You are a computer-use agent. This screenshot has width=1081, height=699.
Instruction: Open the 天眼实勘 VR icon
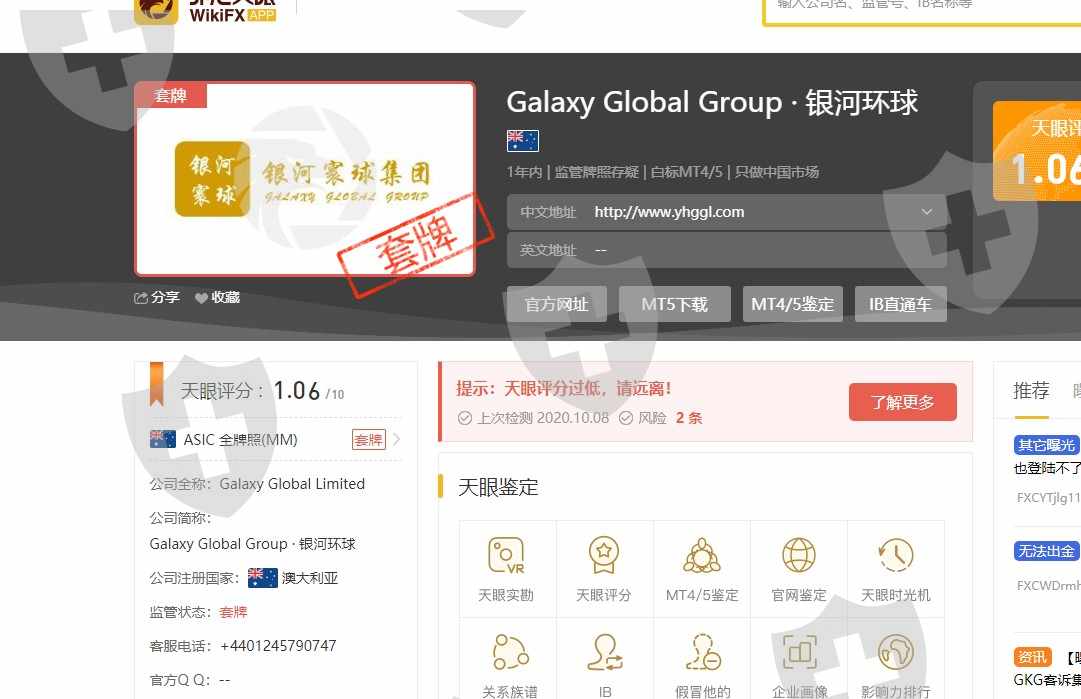click(506, 556)
